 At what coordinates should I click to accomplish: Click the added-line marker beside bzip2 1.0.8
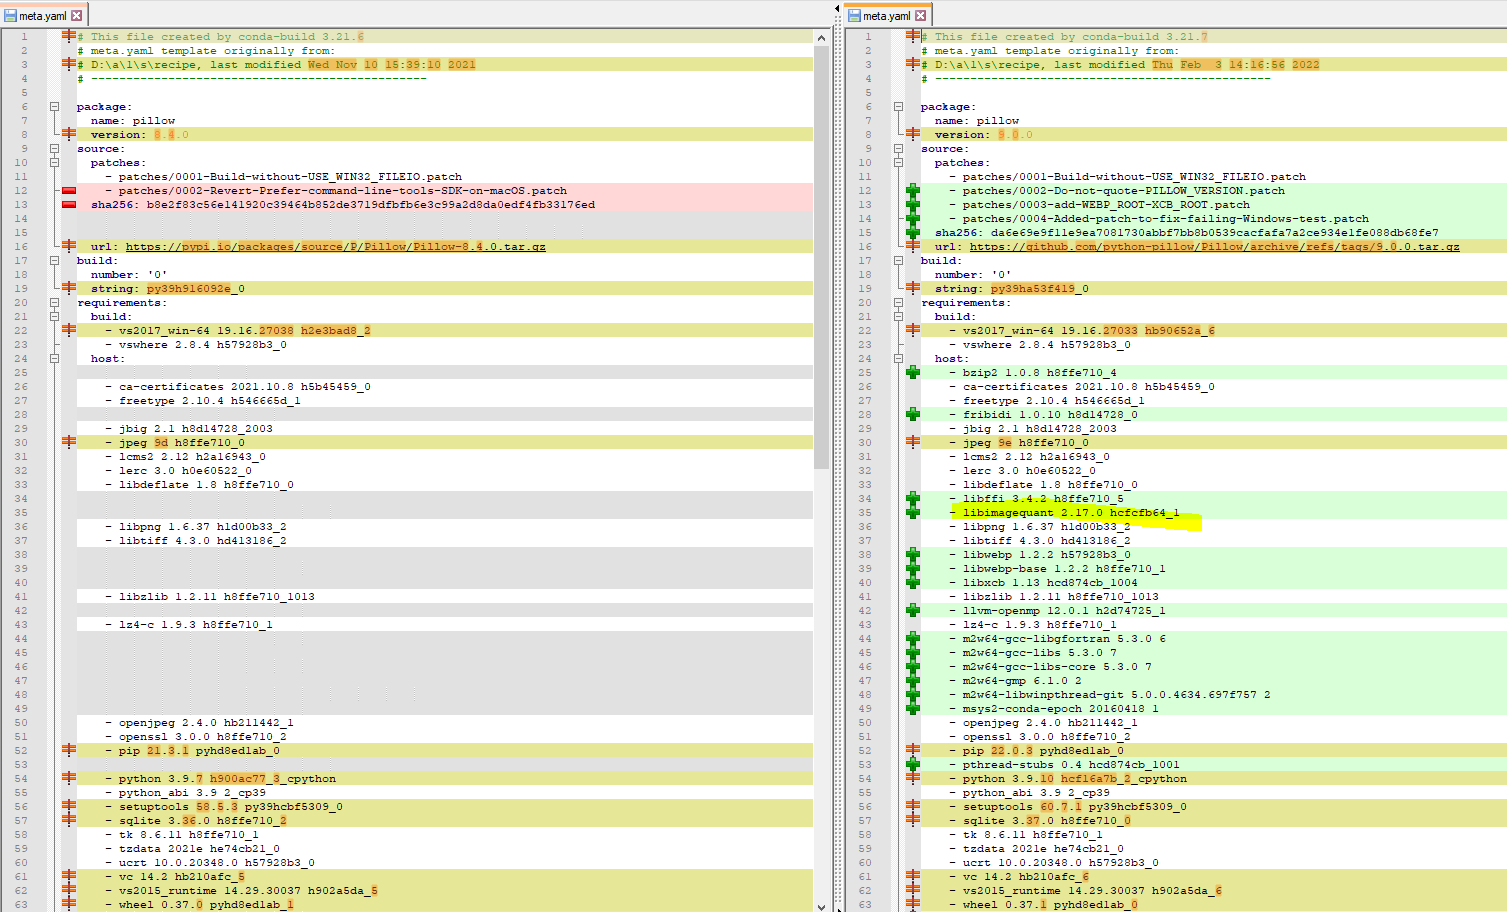(913, 372)
